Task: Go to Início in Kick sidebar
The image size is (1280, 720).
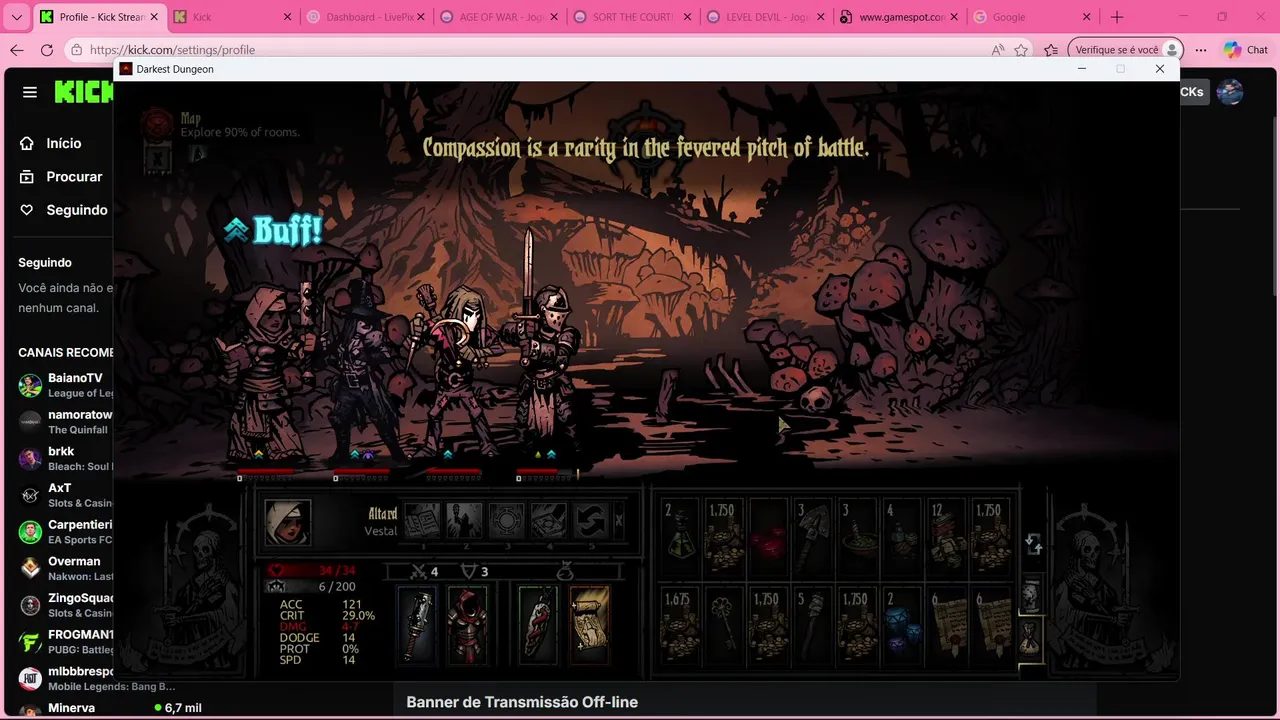Action: point(53,143)
